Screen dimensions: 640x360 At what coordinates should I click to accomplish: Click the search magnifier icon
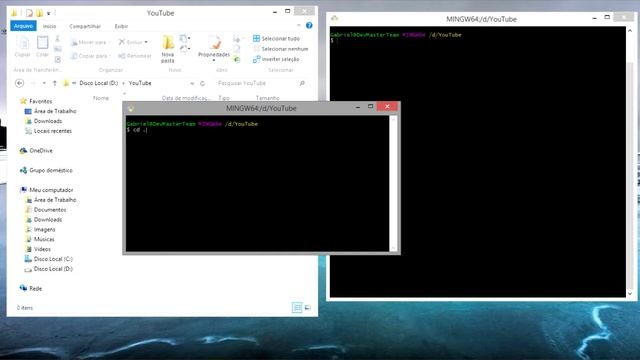click(302, 83)
